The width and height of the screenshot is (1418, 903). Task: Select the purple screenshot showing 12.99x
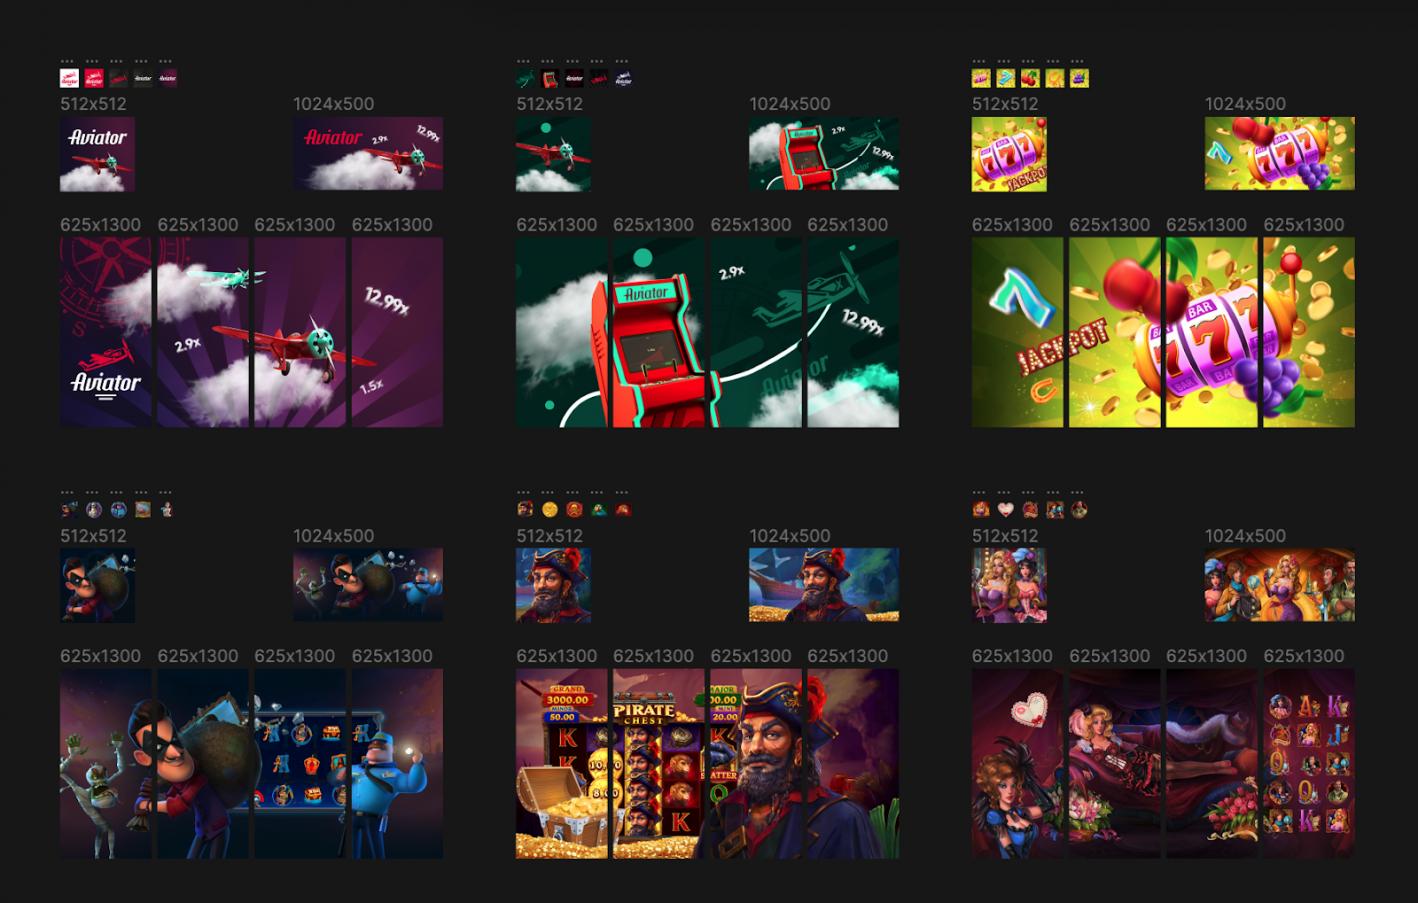click(x=397, y=332)
